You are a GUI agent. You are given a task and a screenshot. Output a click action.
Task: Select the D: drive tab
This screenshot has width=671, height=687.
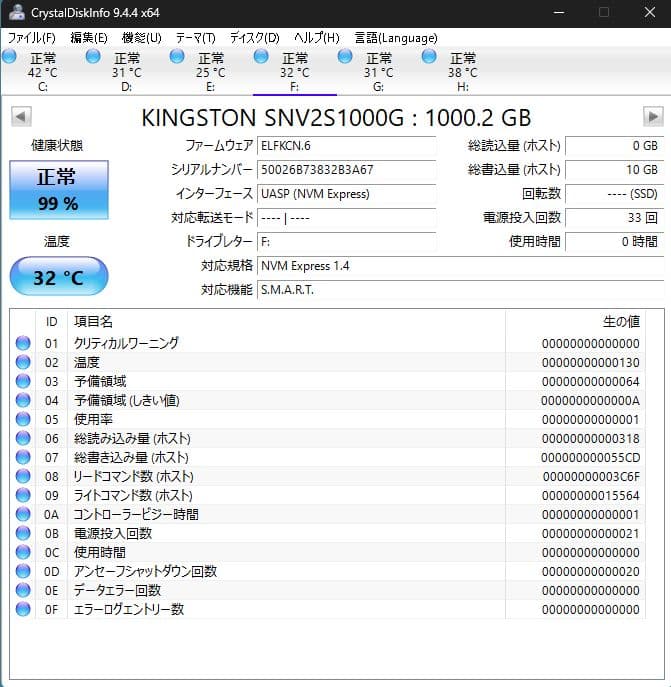coord(127,72)
